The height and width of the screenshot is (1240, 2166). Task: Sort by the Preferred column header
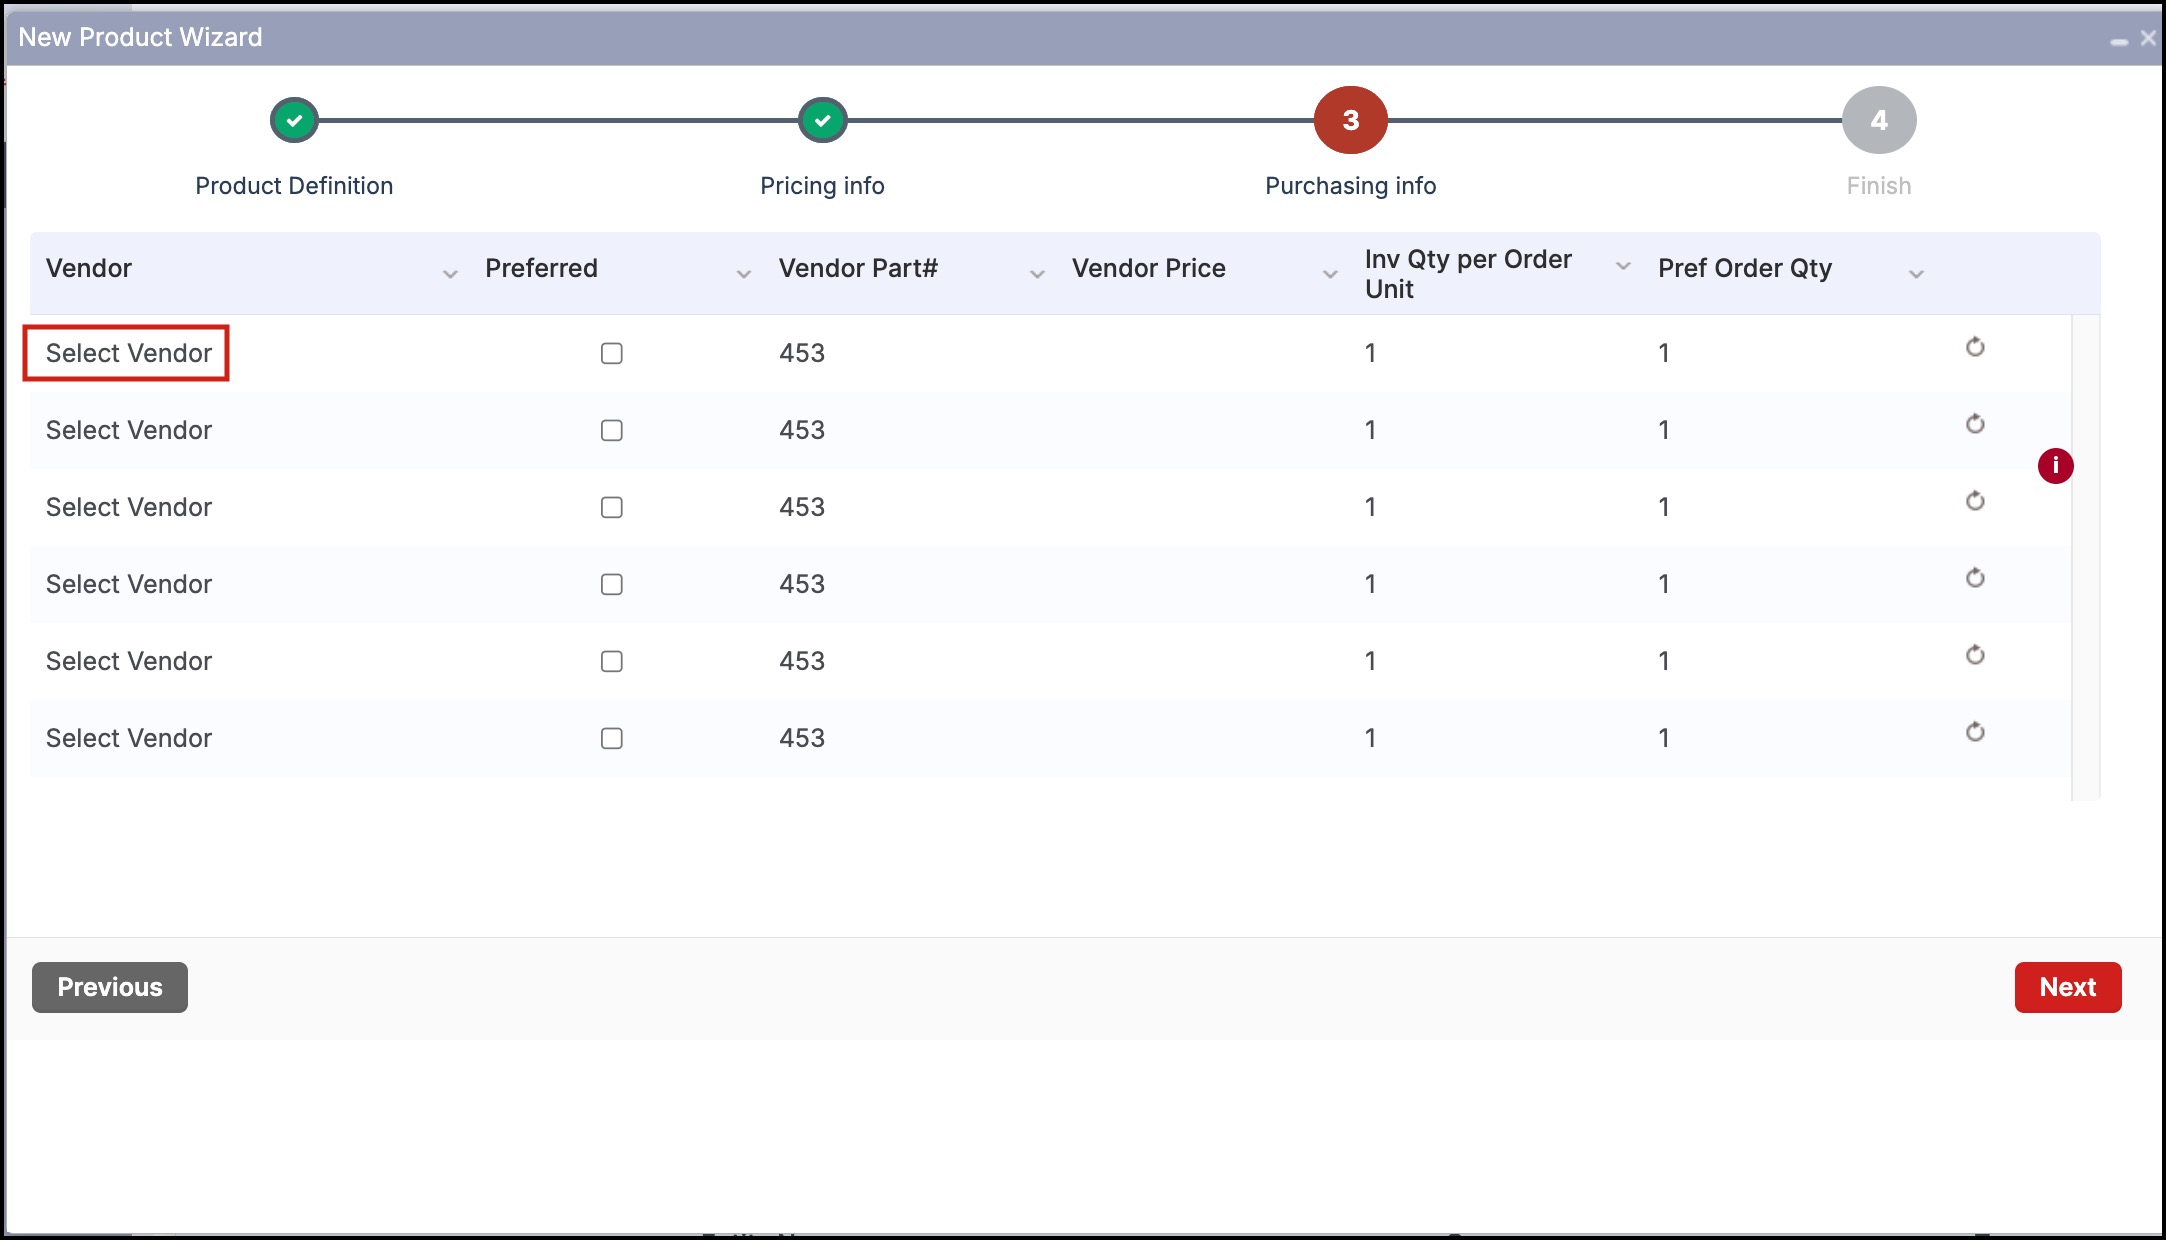click(541, 268)
